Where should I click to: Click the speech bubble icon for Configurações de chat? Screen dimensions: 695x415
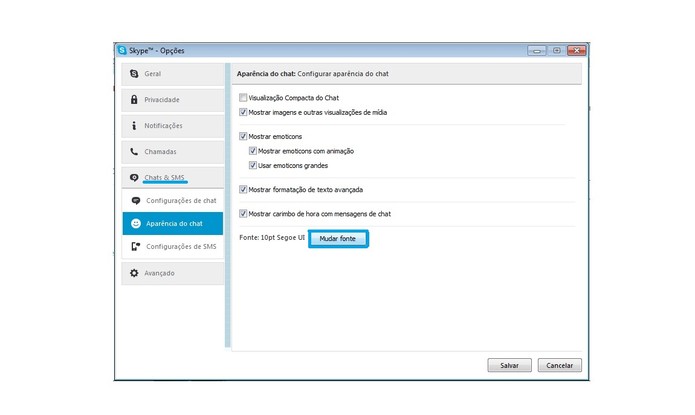click(136, 200)
